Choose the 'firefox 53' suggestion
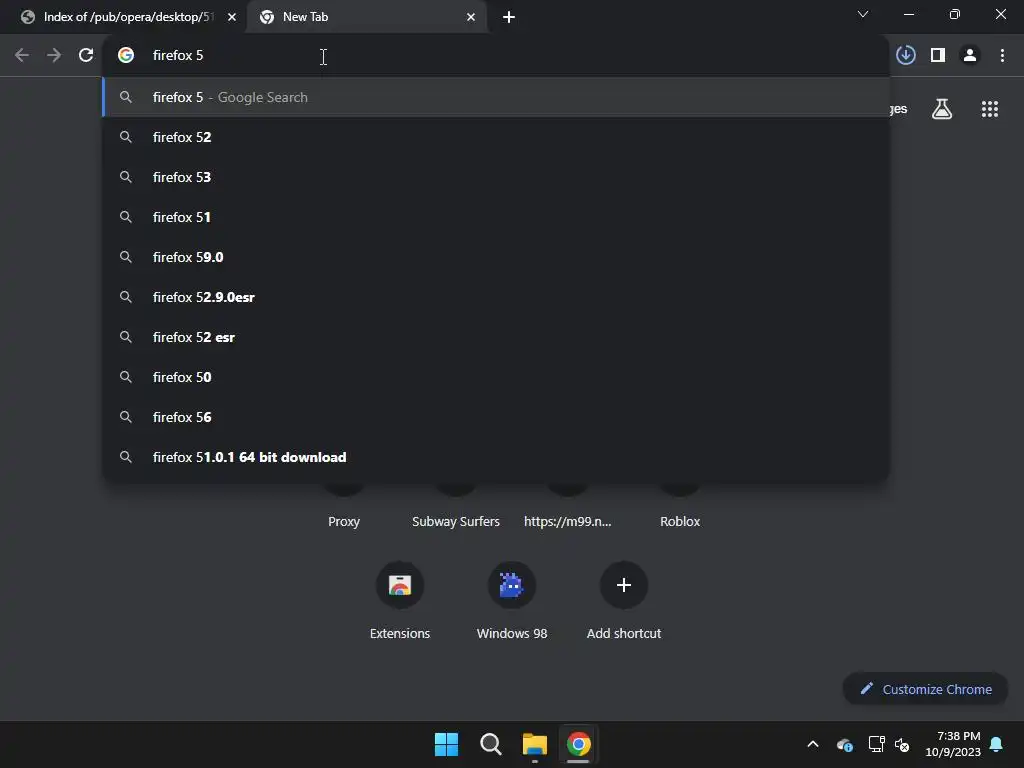This screenshot has height=768, width=1024. click(496, 177)
